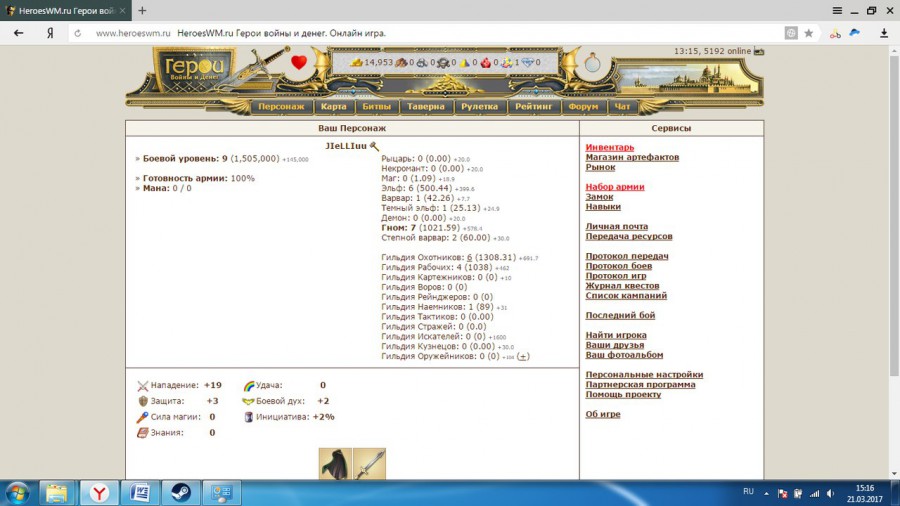The height and width of the screenshot is (506, 900).
Task: Open Microsoft Word from the taskbar
Action: 140,493
